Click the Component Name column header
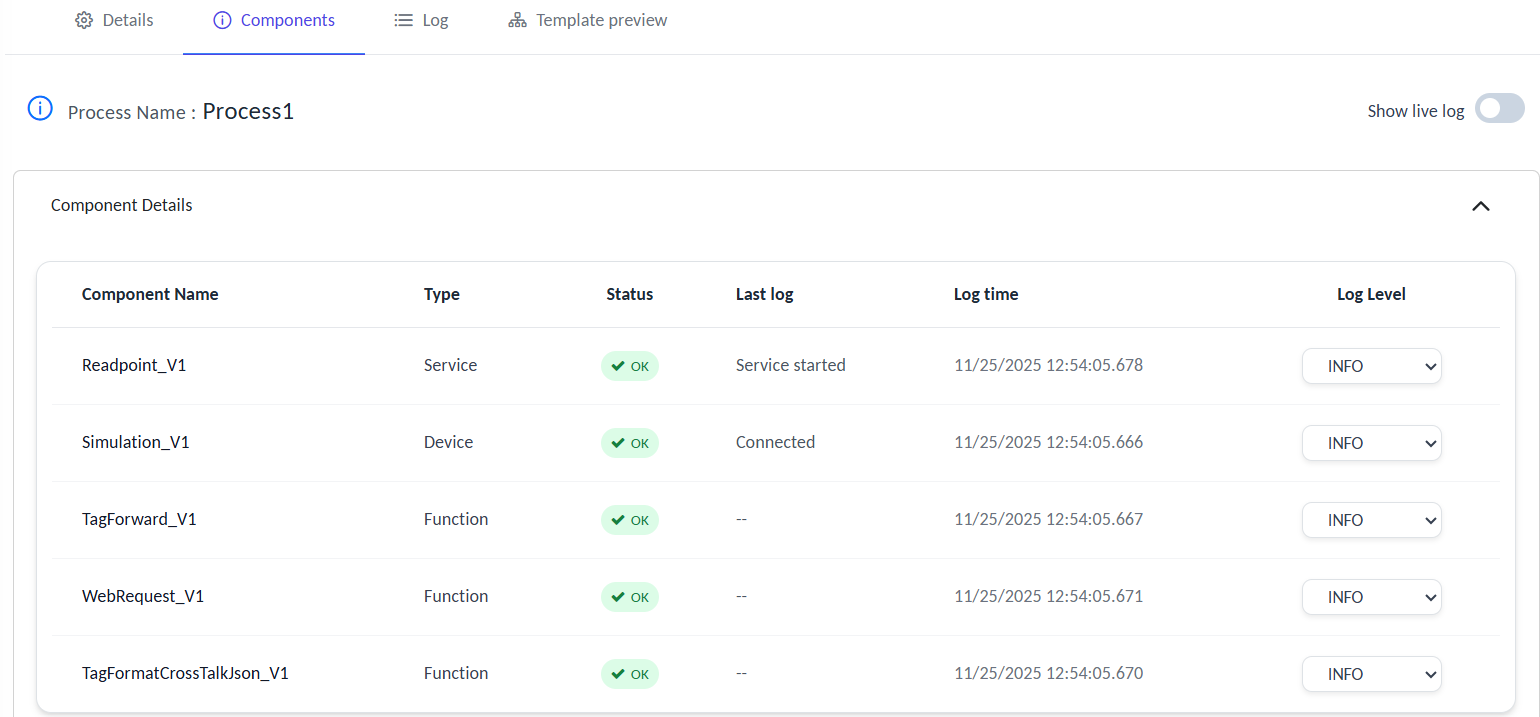This screenshot has height=717, width=1540. click(150, 294)
